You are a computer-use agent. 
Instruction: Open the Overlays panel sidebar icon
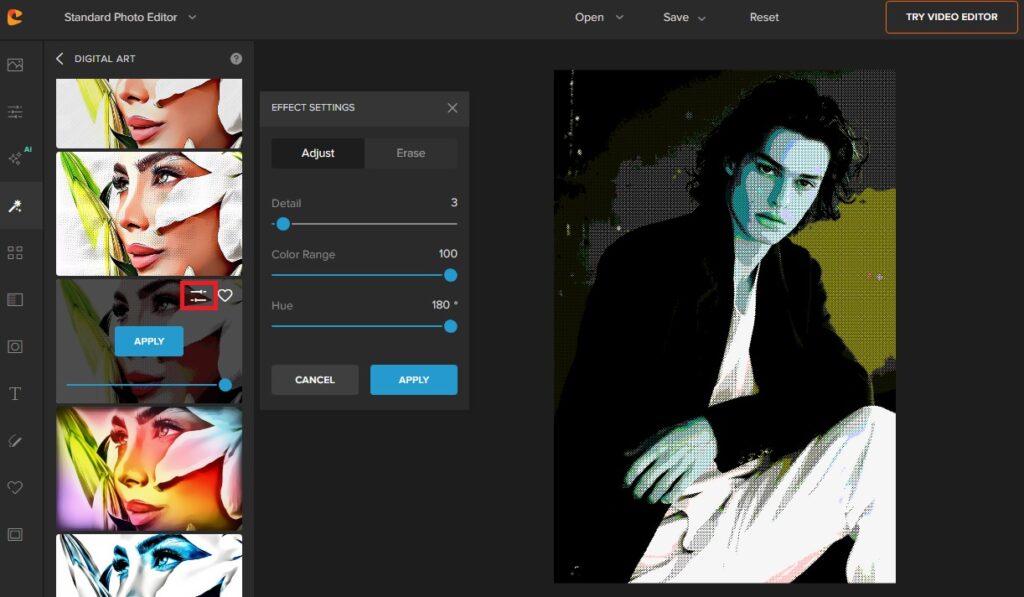point(15,300)
